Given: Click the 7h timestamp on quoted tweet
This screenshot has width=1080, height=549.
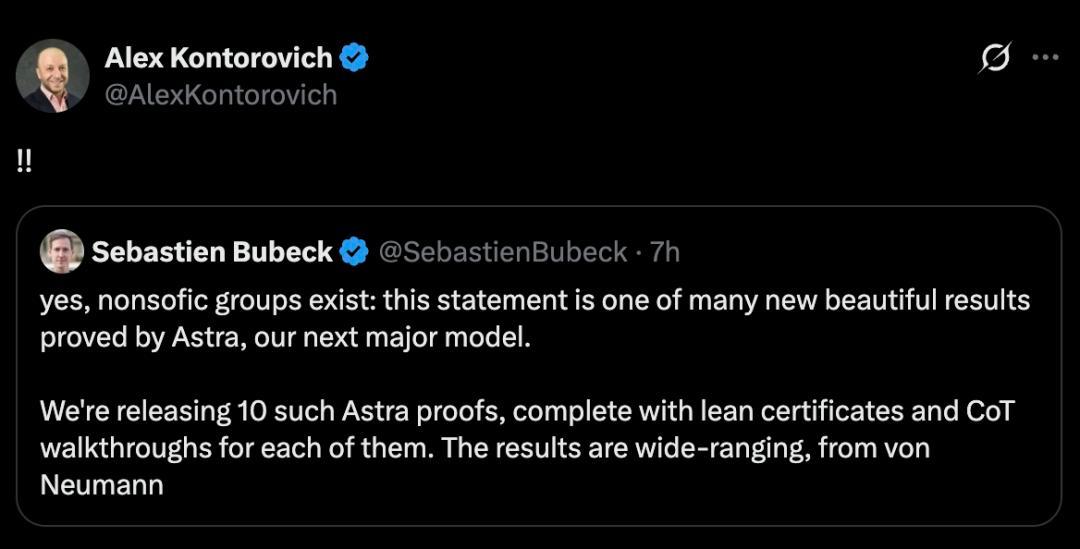Looking at the screenshot, I should pyautogui.click(x=665, y=252).
